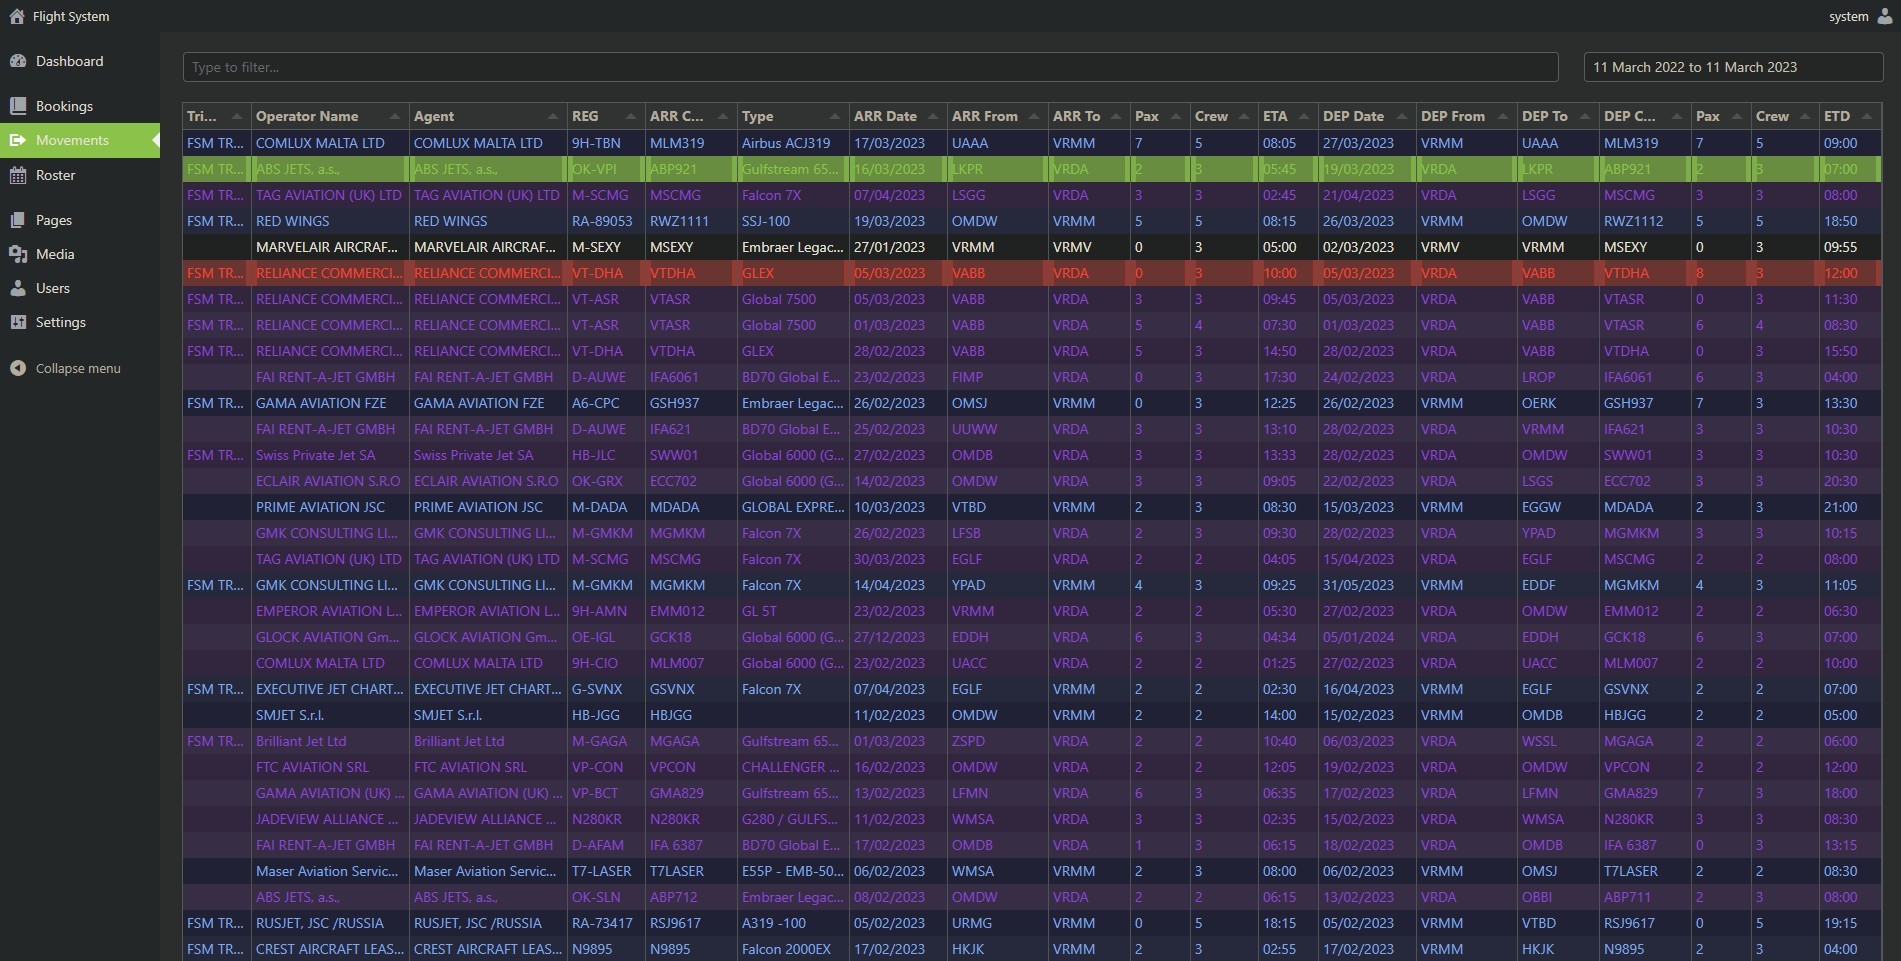
Task: Click the Dashboard gauge icon
Action: [x=17, y=61]
